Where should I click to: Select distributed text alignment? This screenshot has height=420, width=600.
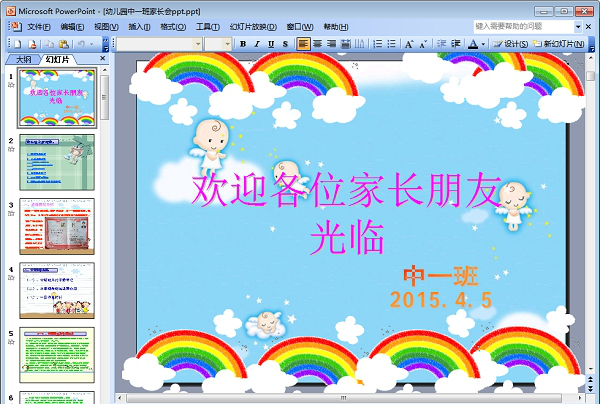[346, 44]
